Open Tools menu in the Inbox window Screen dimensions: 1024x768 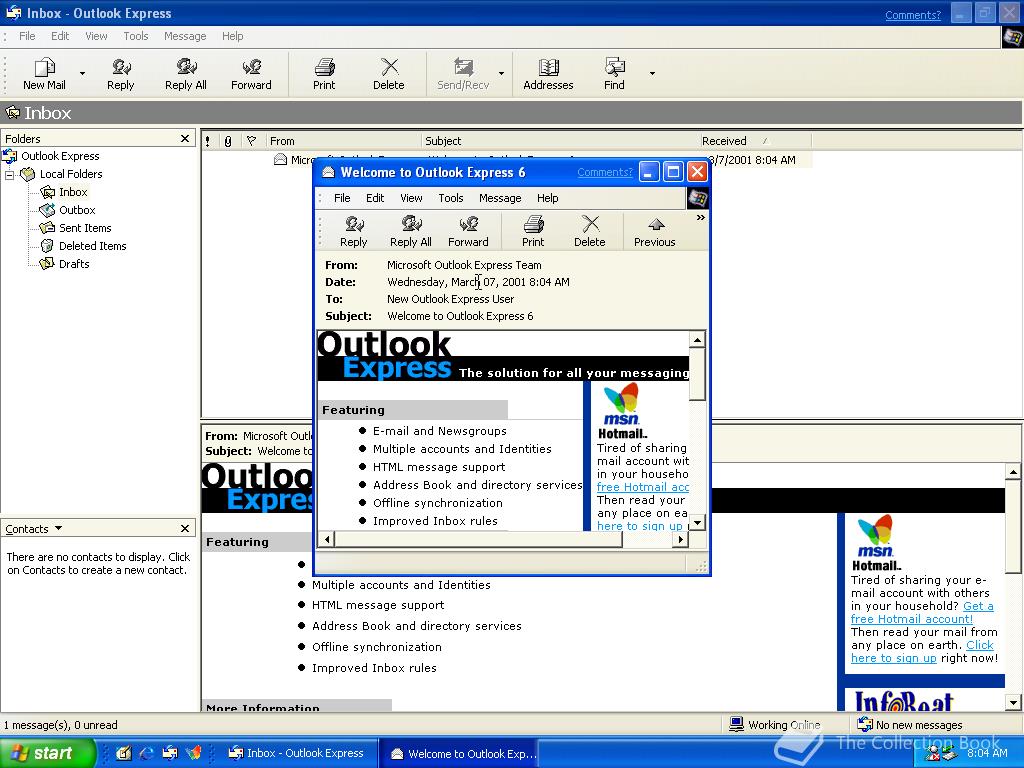[136, 36]
